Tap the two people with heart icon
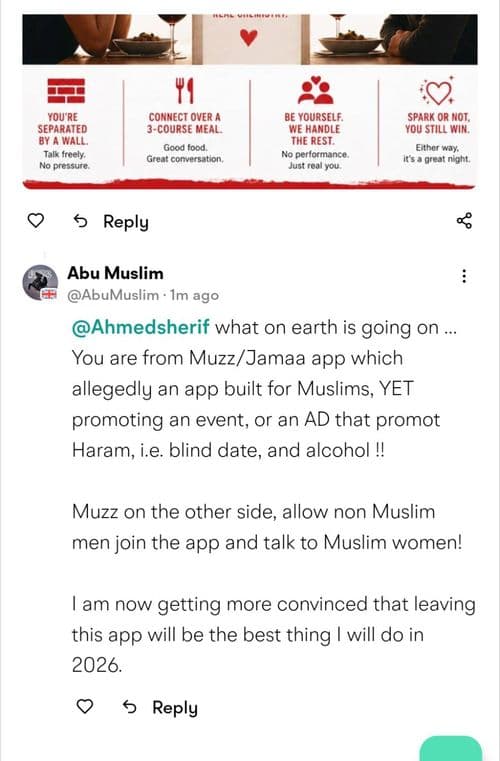The image size is (500, 761). [x=316, y=90]
